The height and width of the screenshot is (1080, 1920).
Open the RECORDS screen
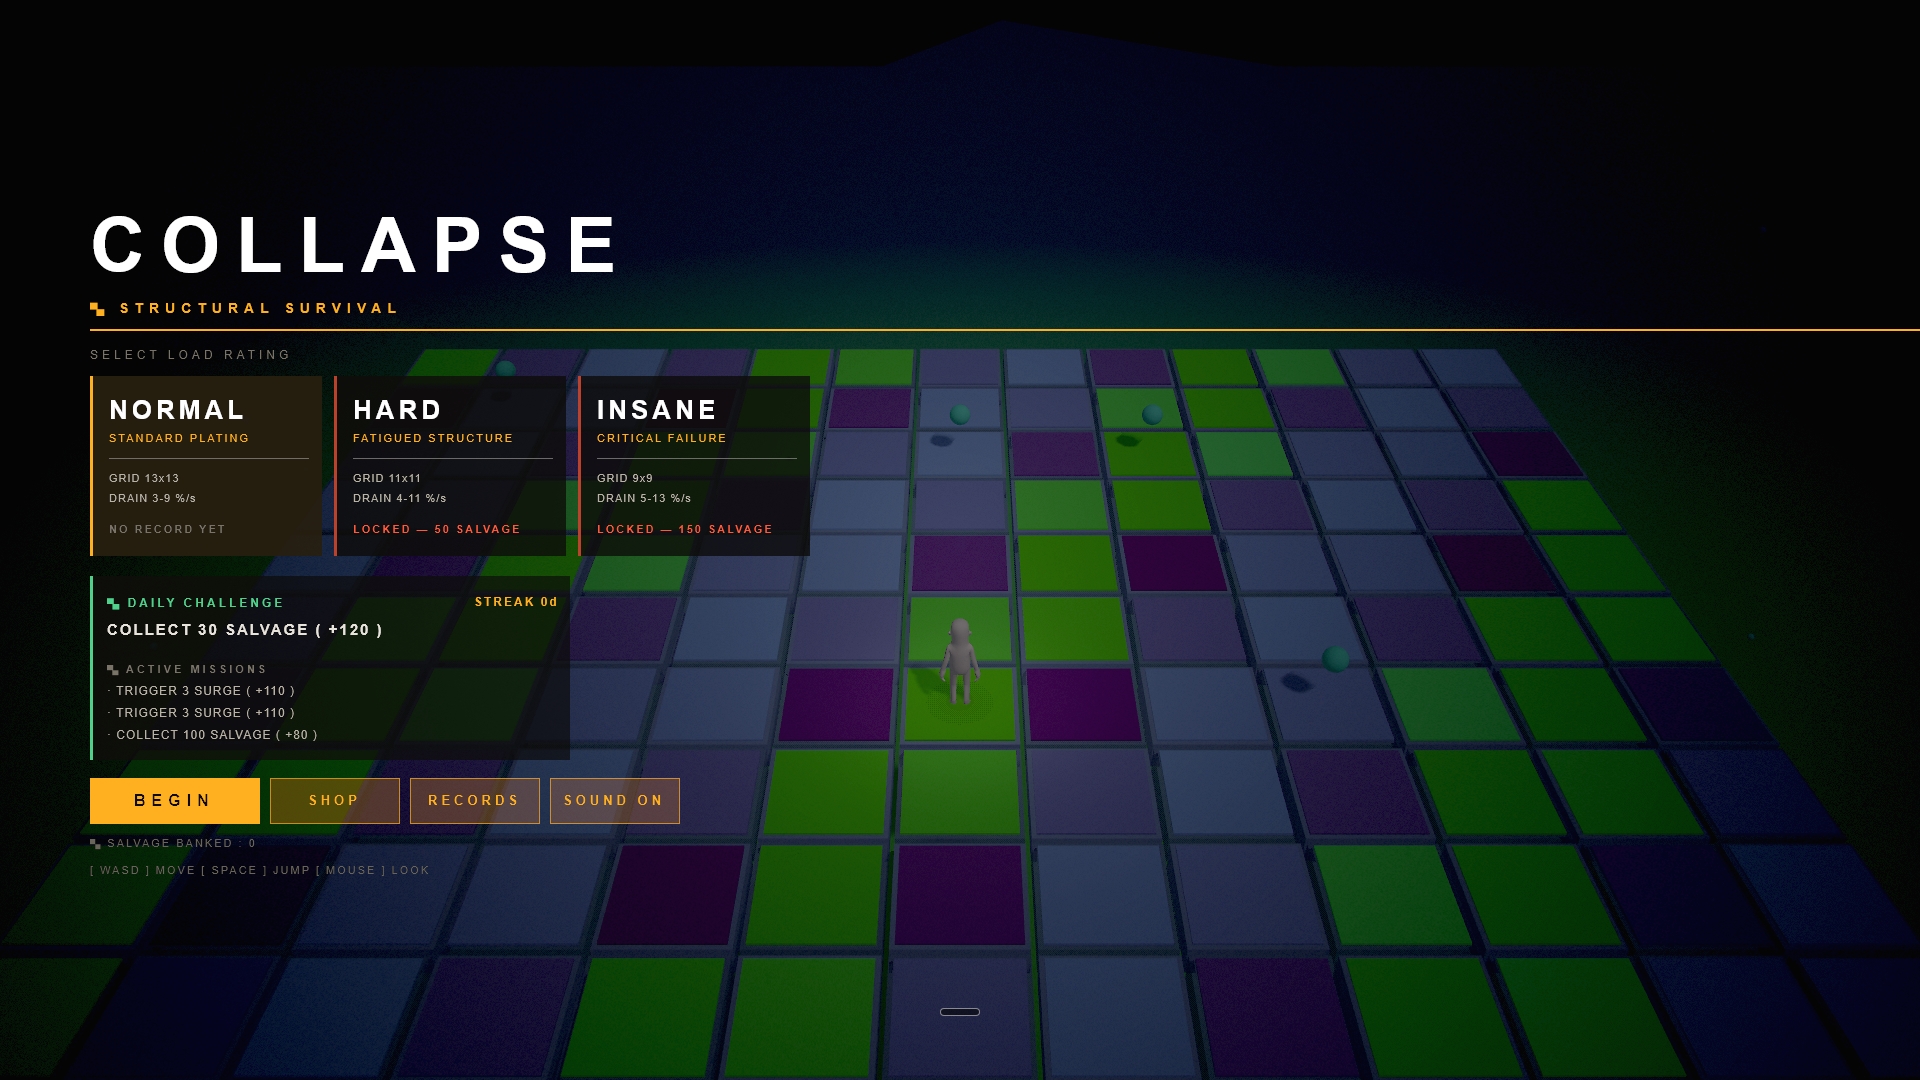(x=475, y=801)
